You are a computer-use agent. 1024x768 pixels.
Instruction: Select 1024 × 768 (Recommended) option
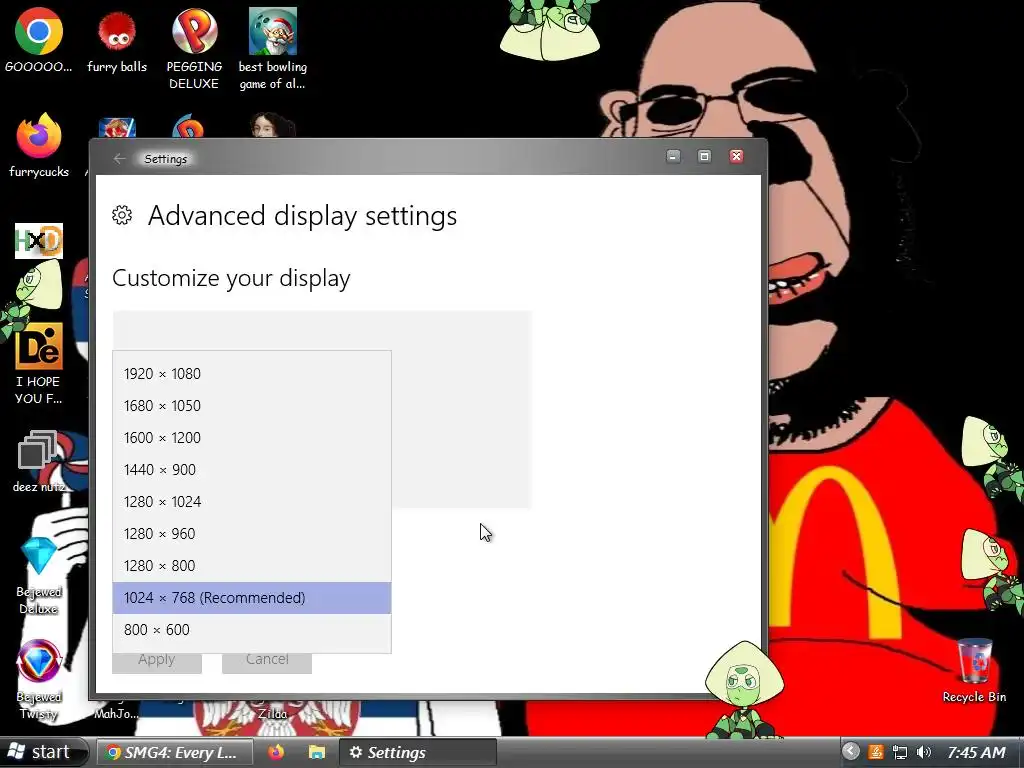[x=252, y=598]
